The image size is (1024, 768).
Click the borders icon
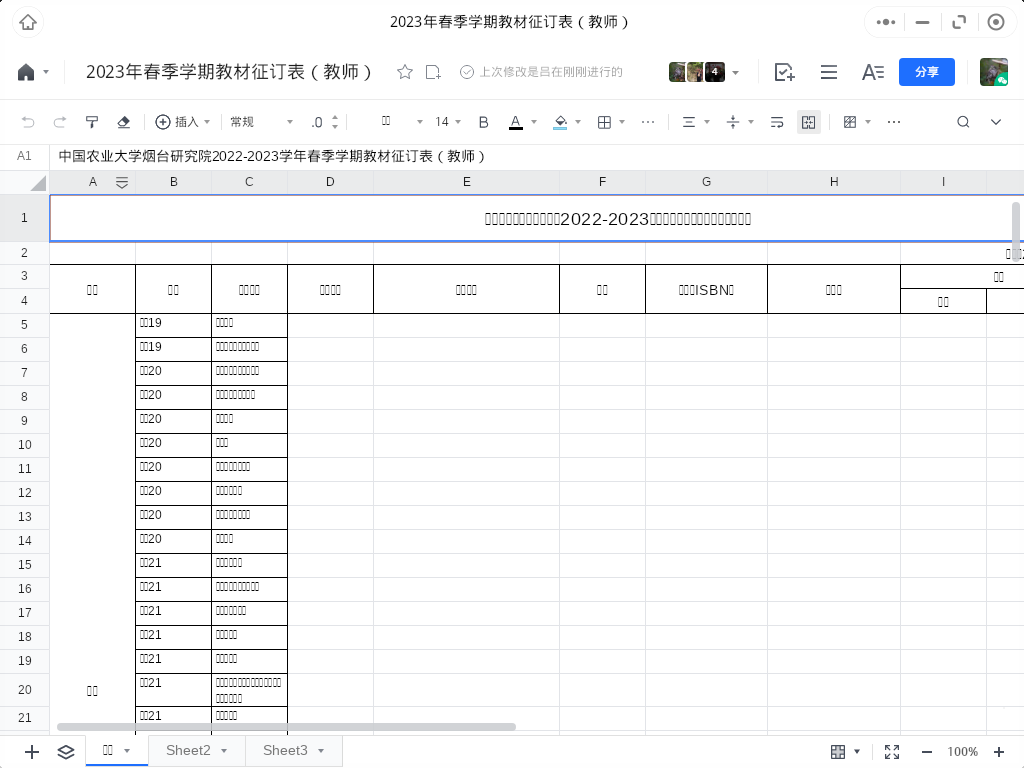click(604, 122)
